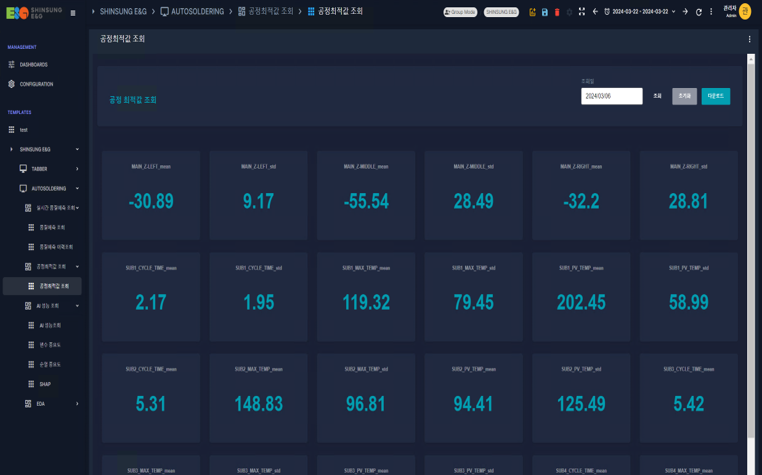Expand the EDA sidebar group
Screen dimensions: 762x475
[x=77, y=404]
